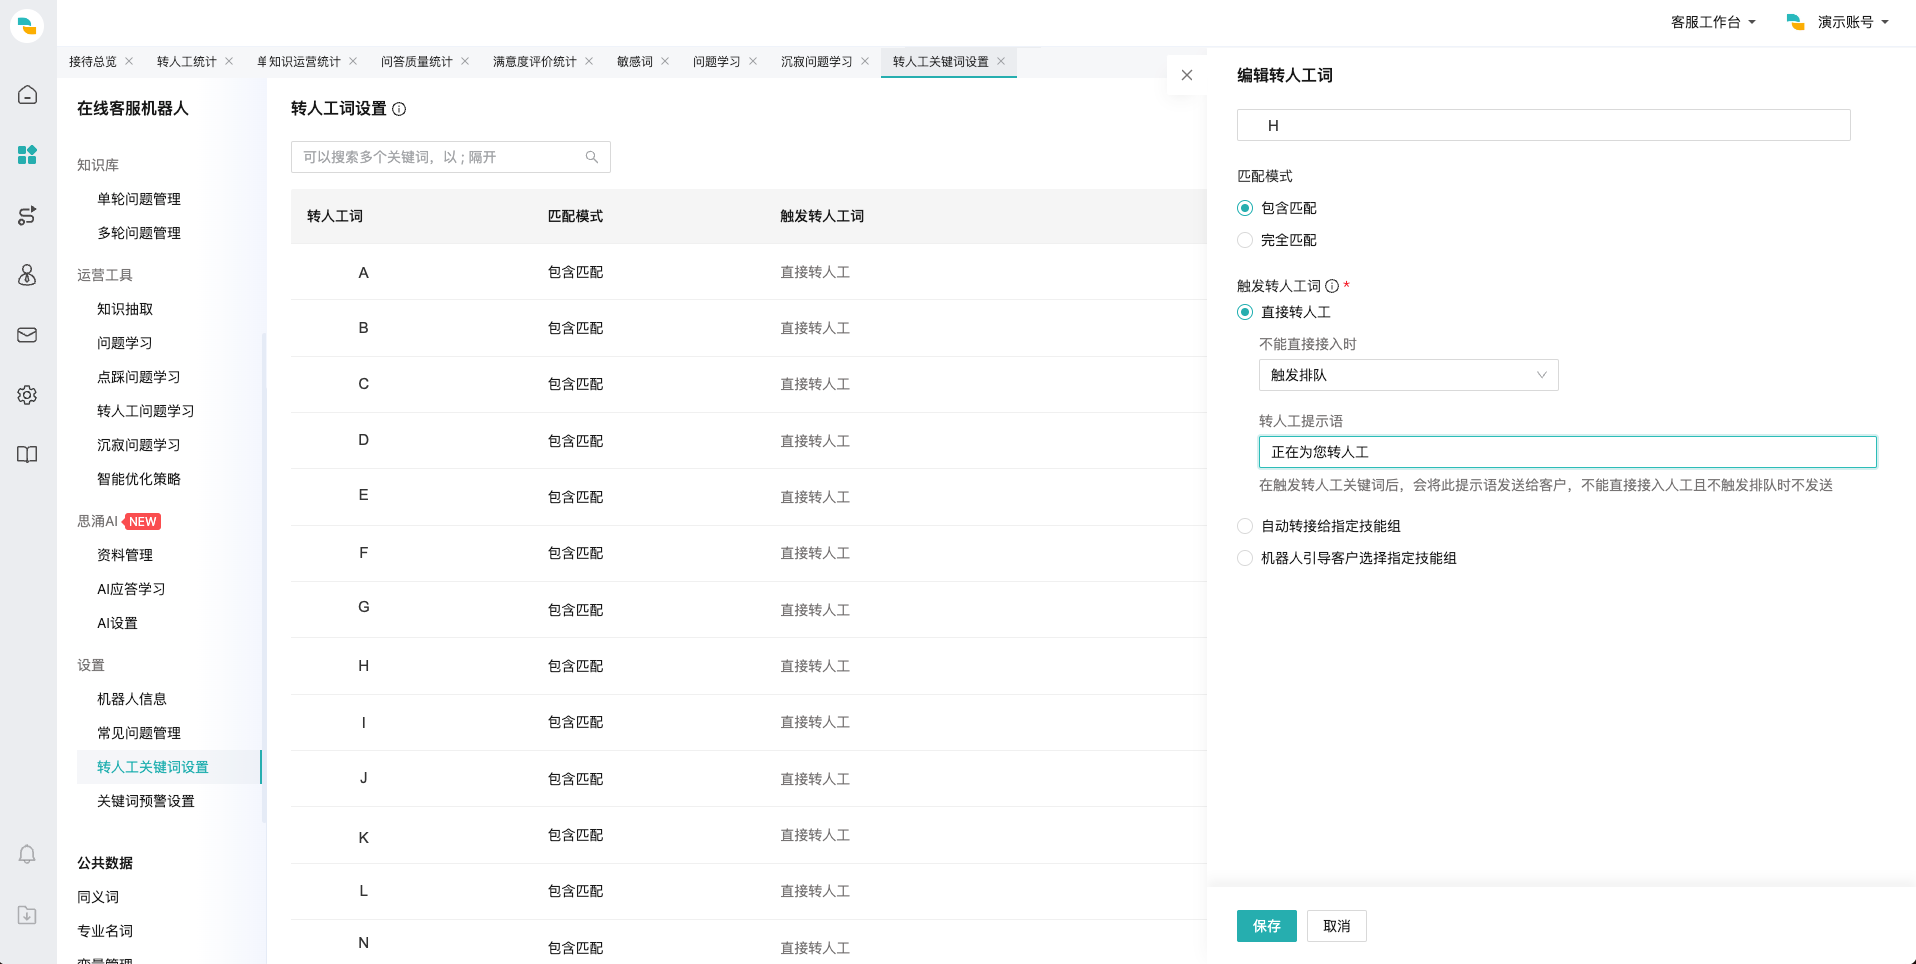This screenshot has height=964, width=1916.
Task: Close the 单知识运营统计 tab
Action: [x=353, y=61]
